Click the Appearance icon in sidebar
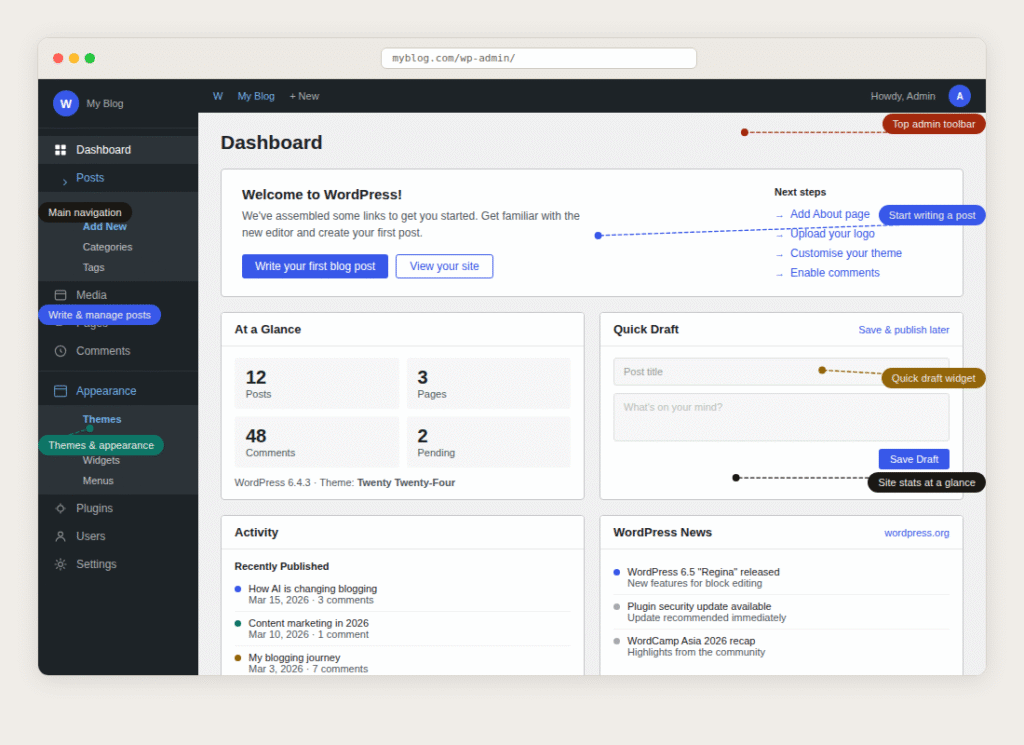Image resolution: width=1024 pixels, height=745 pixels. pos(60,391)
